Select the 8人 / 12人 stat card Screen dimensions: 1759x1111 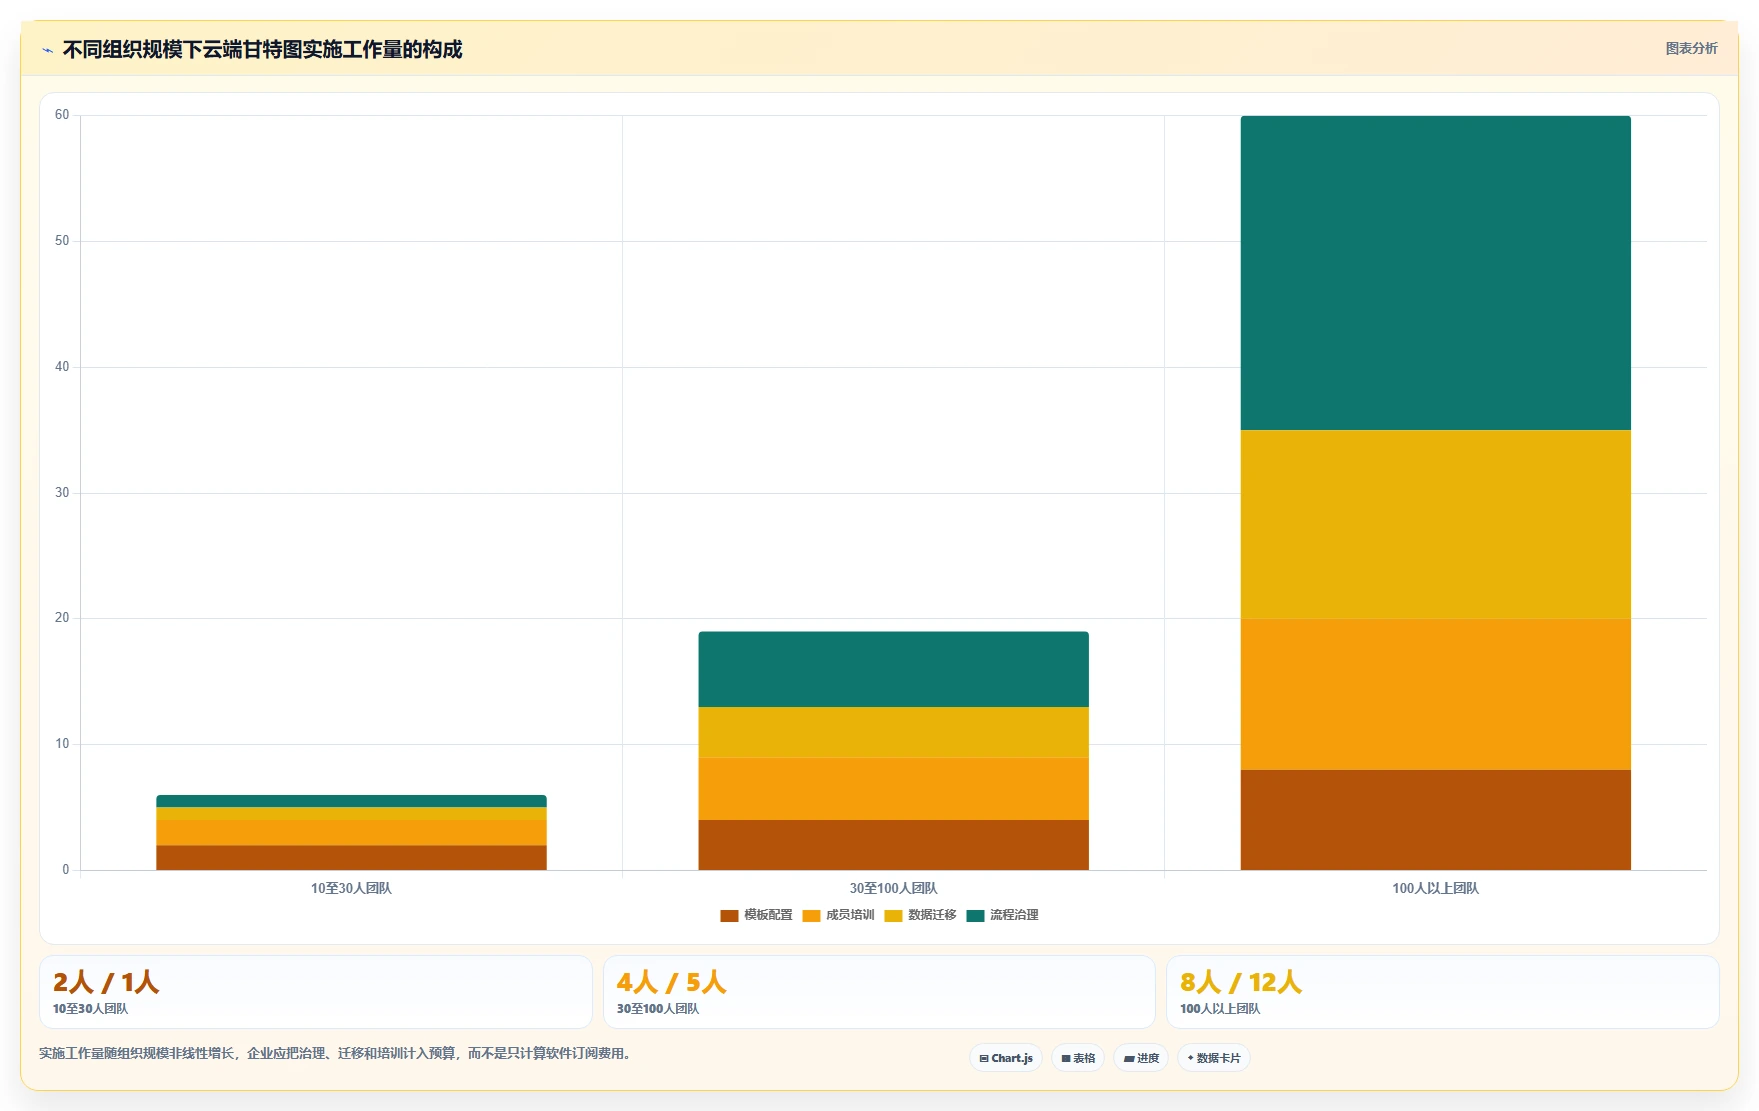point(1443,992)
